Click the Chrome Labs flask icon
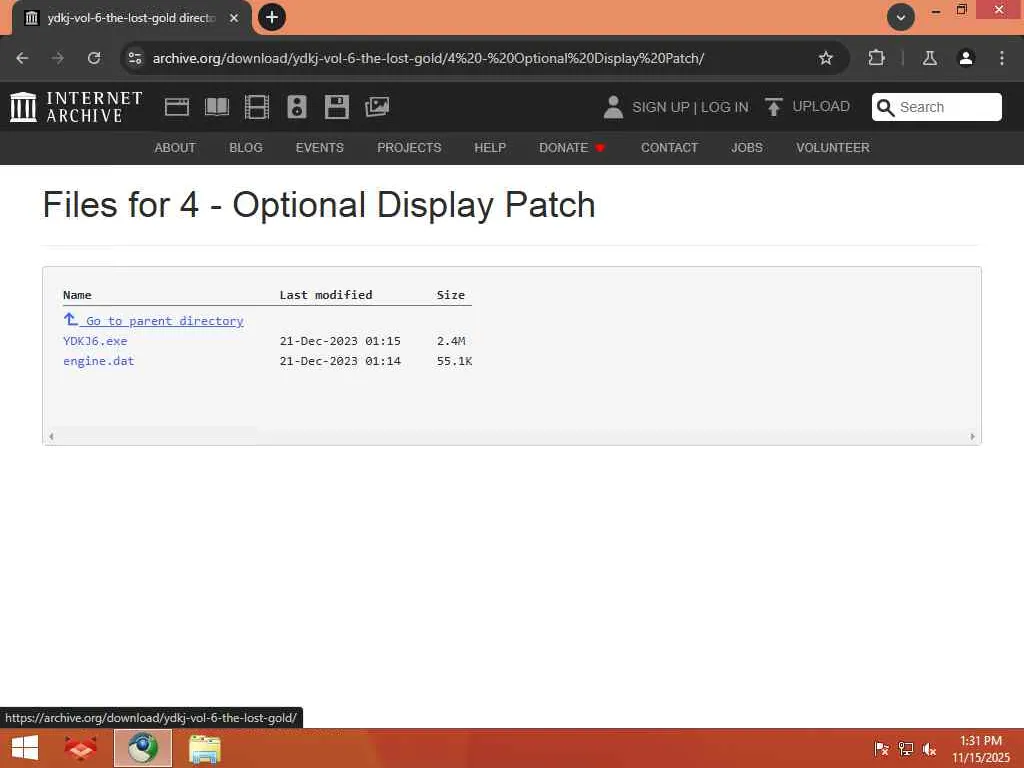This screenshot has width=1024, height=768. (930, 58)
